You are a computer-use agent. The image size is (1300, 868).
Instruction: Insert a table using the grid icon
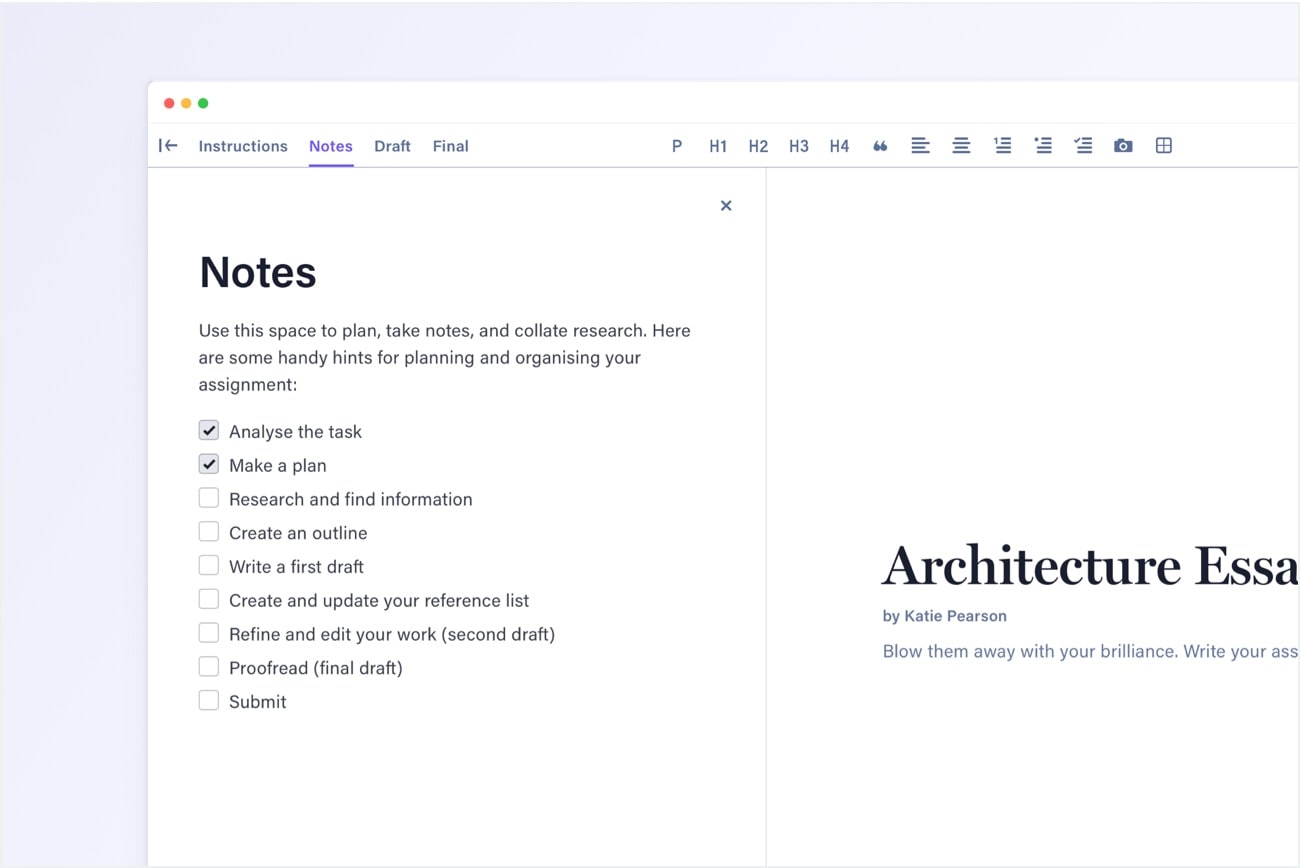(1164, 146)
